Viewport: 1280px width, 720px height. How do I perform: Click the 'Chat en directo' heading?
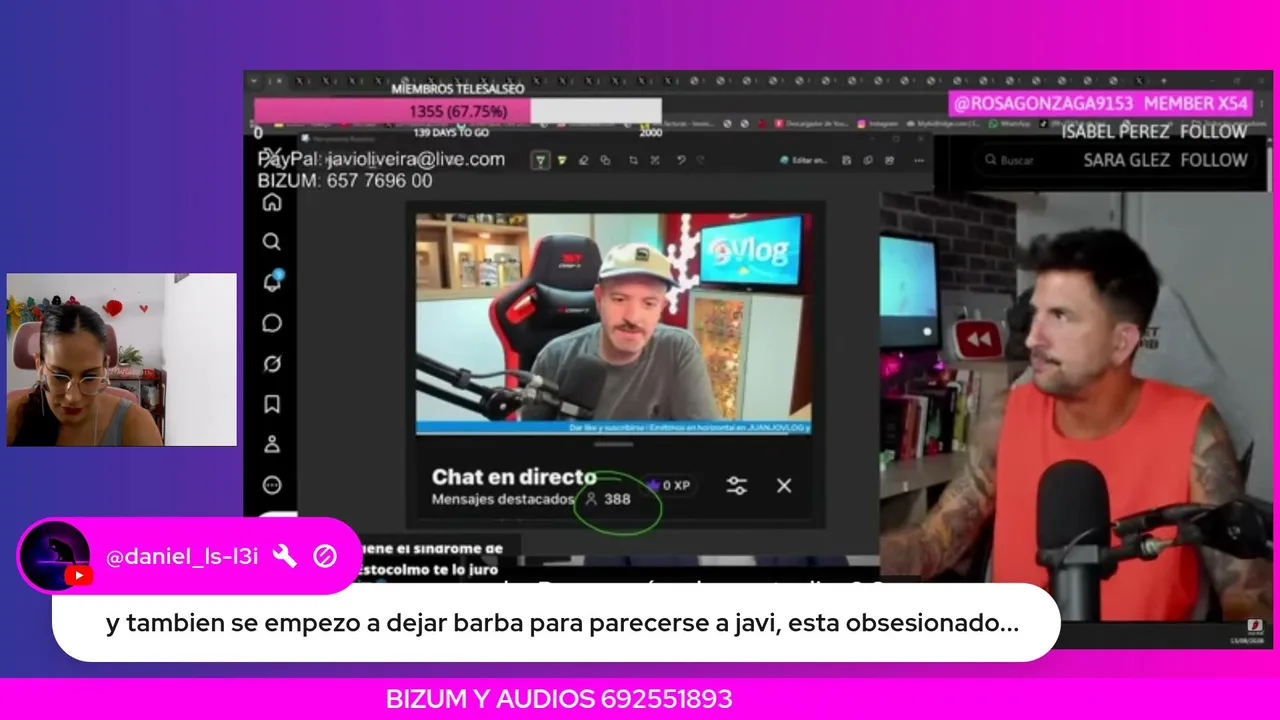[x=514, y=477]
